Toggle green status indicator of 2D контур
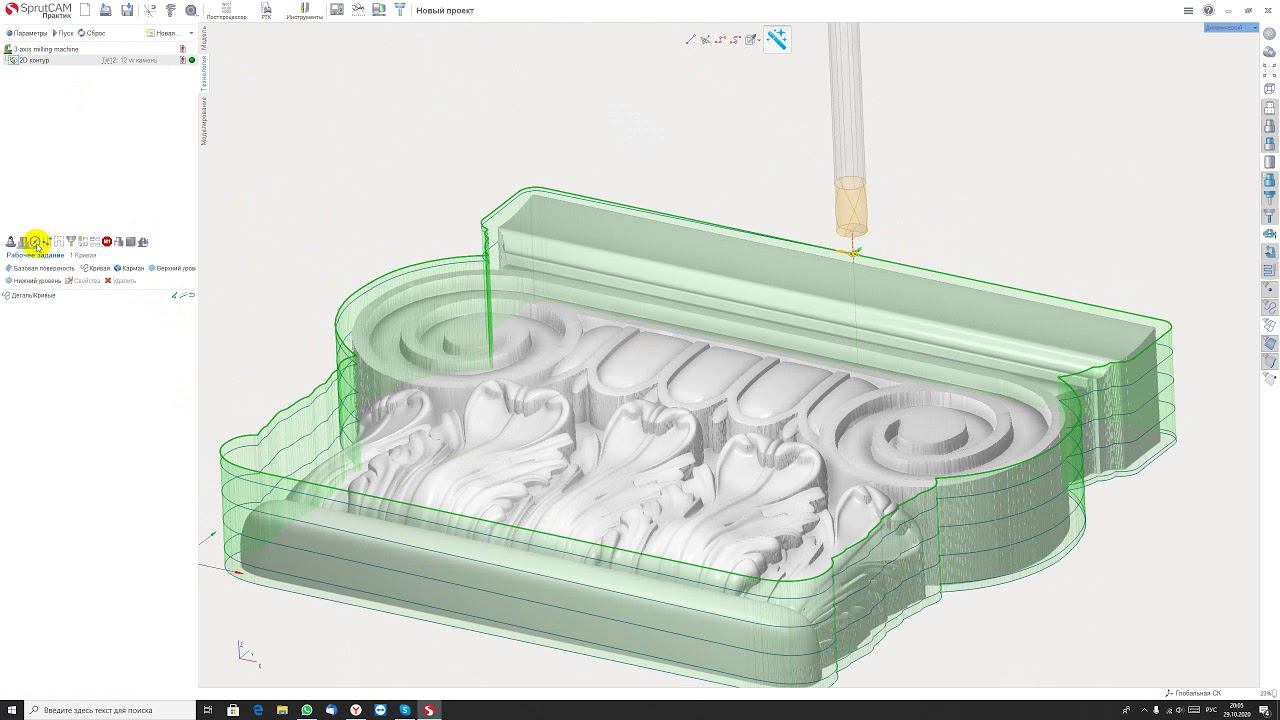This screenshot has height=720, width=1280. click(192, 60)
